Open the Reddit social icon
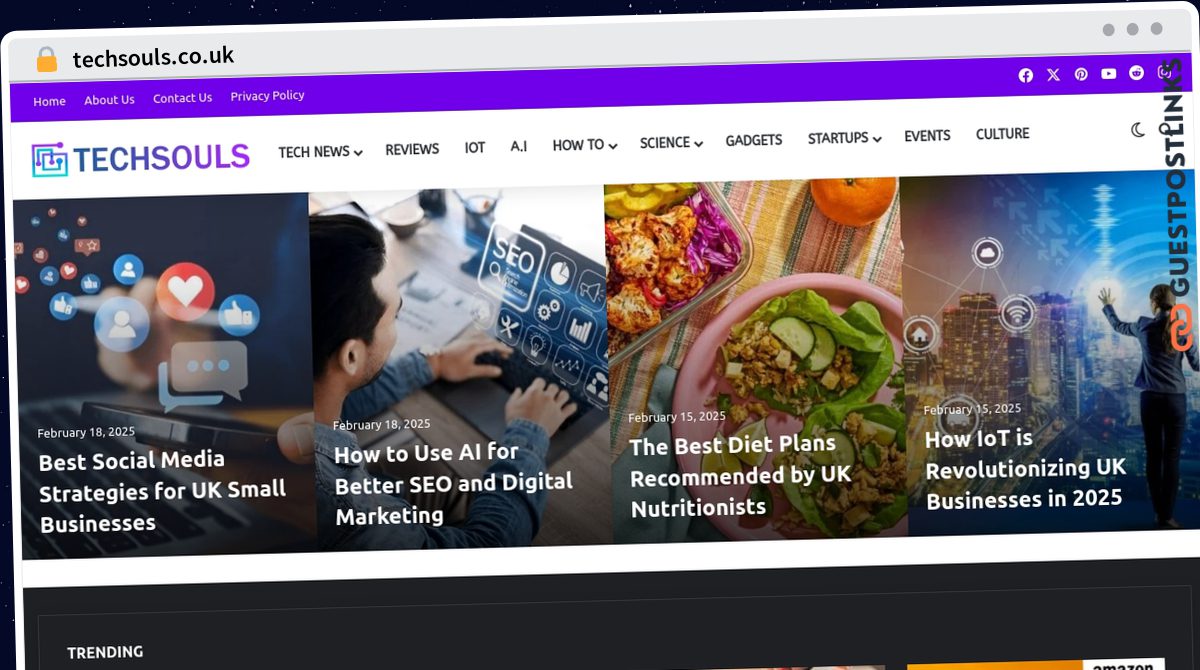Image resolution: width=1200 pixels, height=670 pixels. [1137, 73]
